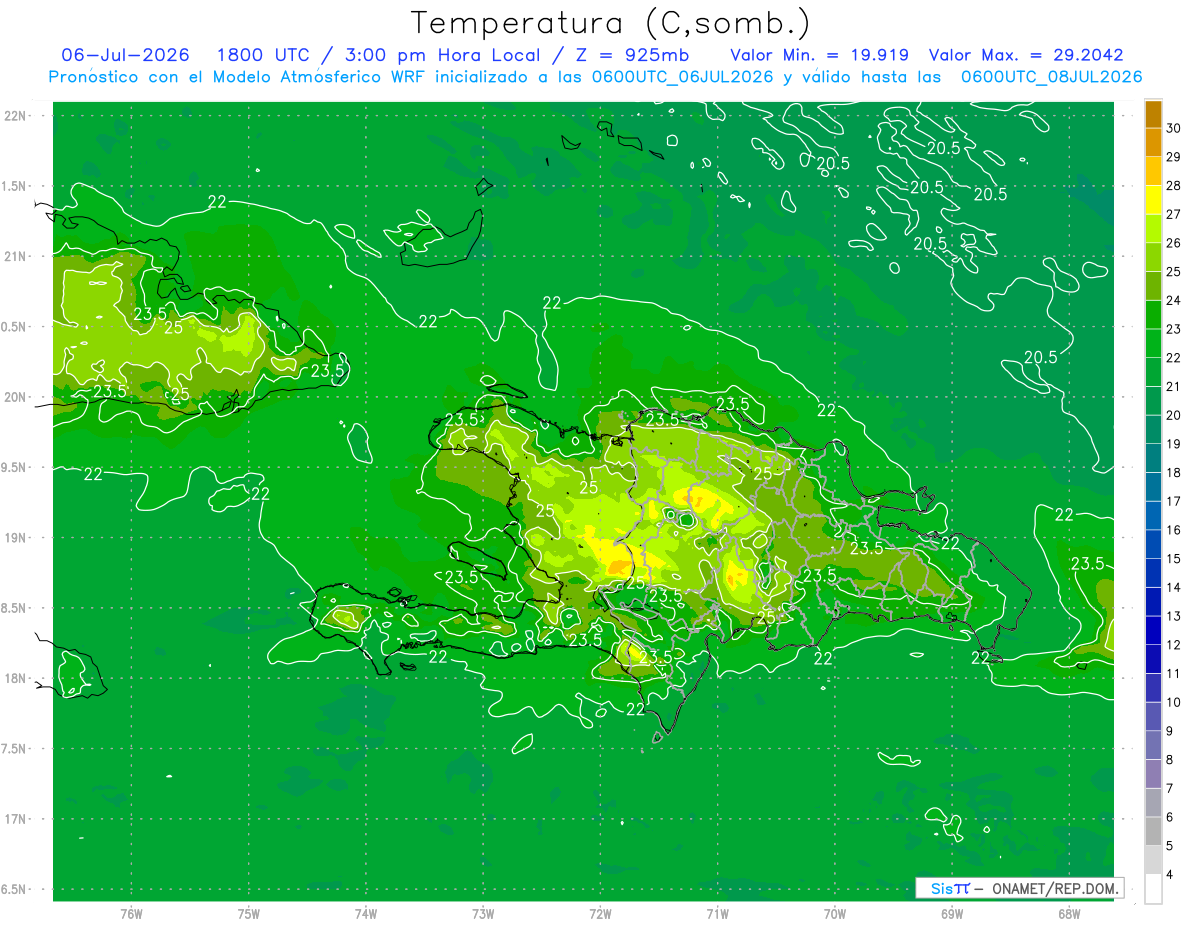Image resolution: width=1200 pixels, height=927 pixels.
Task: Pick legend color band between 19 and 20
Action: [1153, 430]
